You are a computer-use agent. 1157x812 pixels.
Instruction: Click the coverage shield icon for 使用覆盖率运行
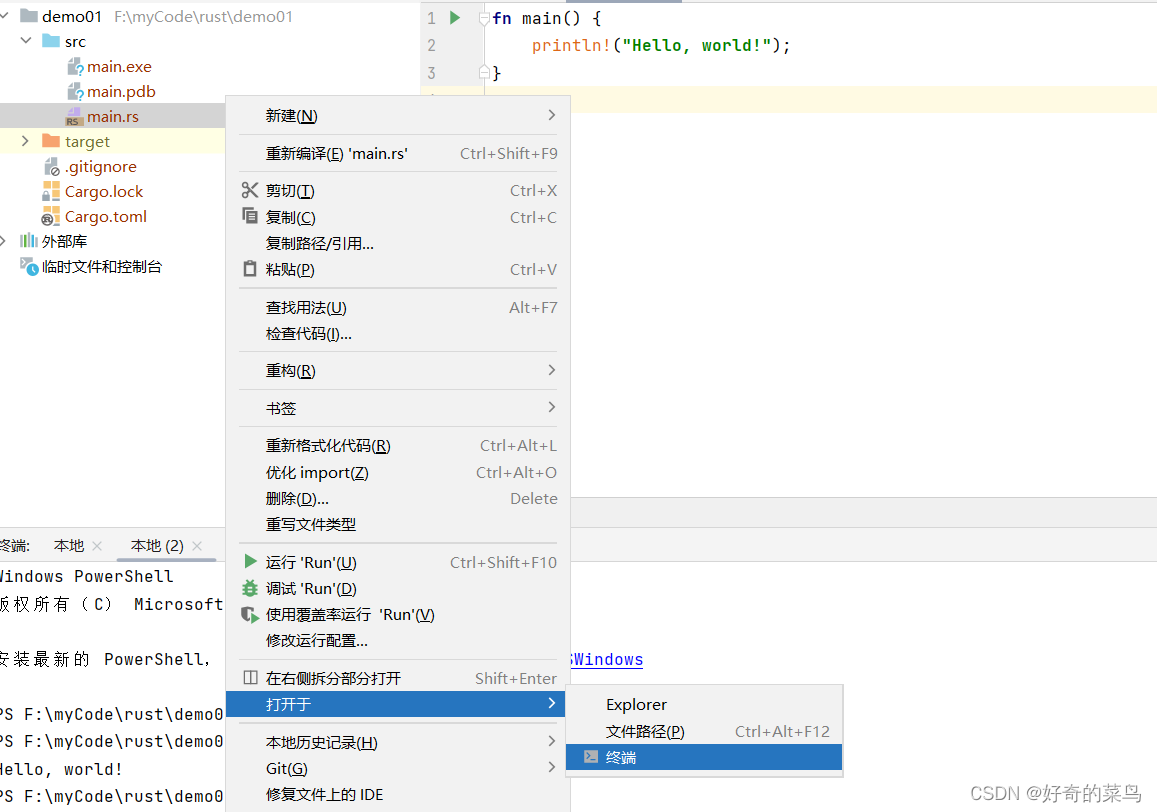pyautogui.click(x=250, y=614)
